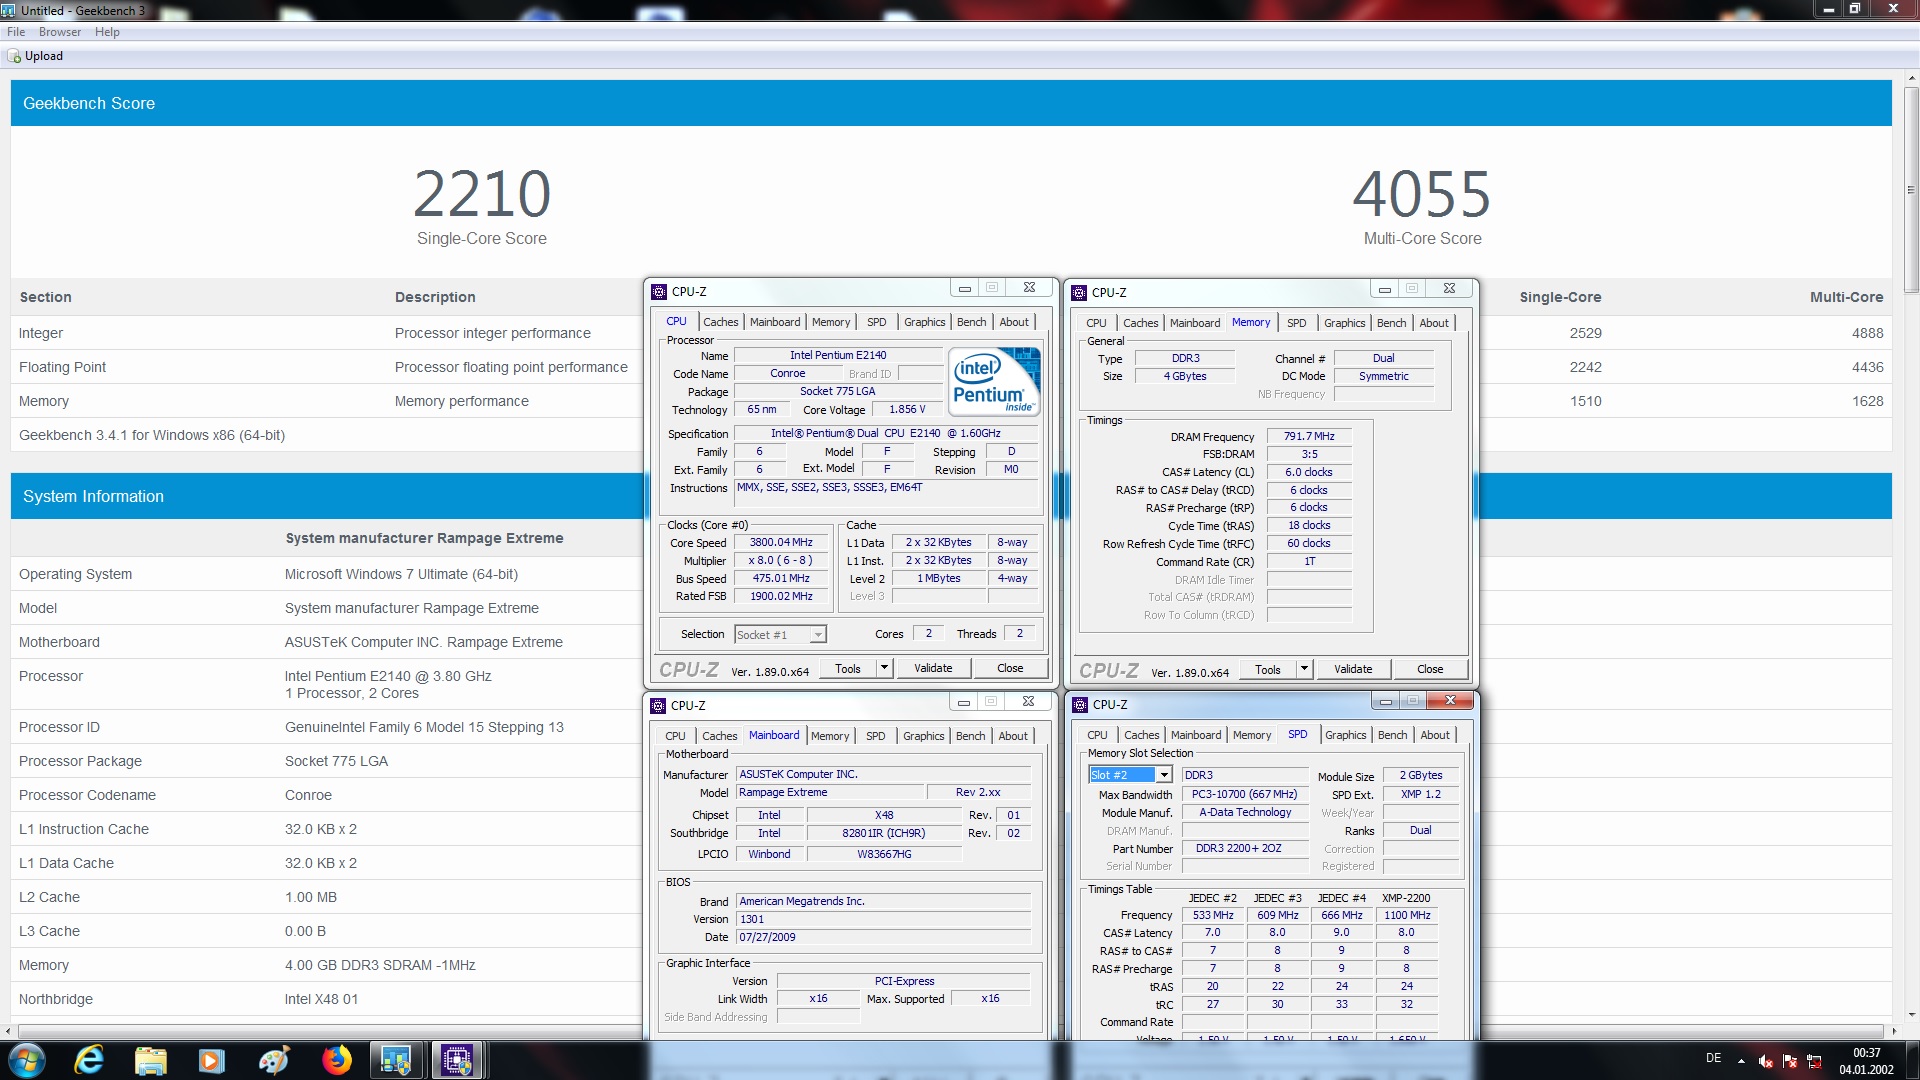The image size is (1920, 1080).
Task: Click Validate in the Memory window
Action: point(1353,669)
